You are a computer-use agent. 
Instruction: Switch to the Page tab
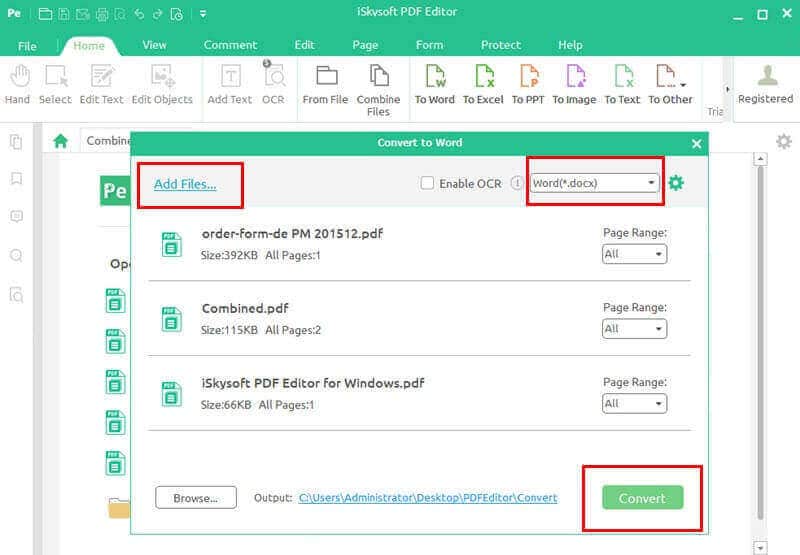pyautogui.click(x=365, y=45)
